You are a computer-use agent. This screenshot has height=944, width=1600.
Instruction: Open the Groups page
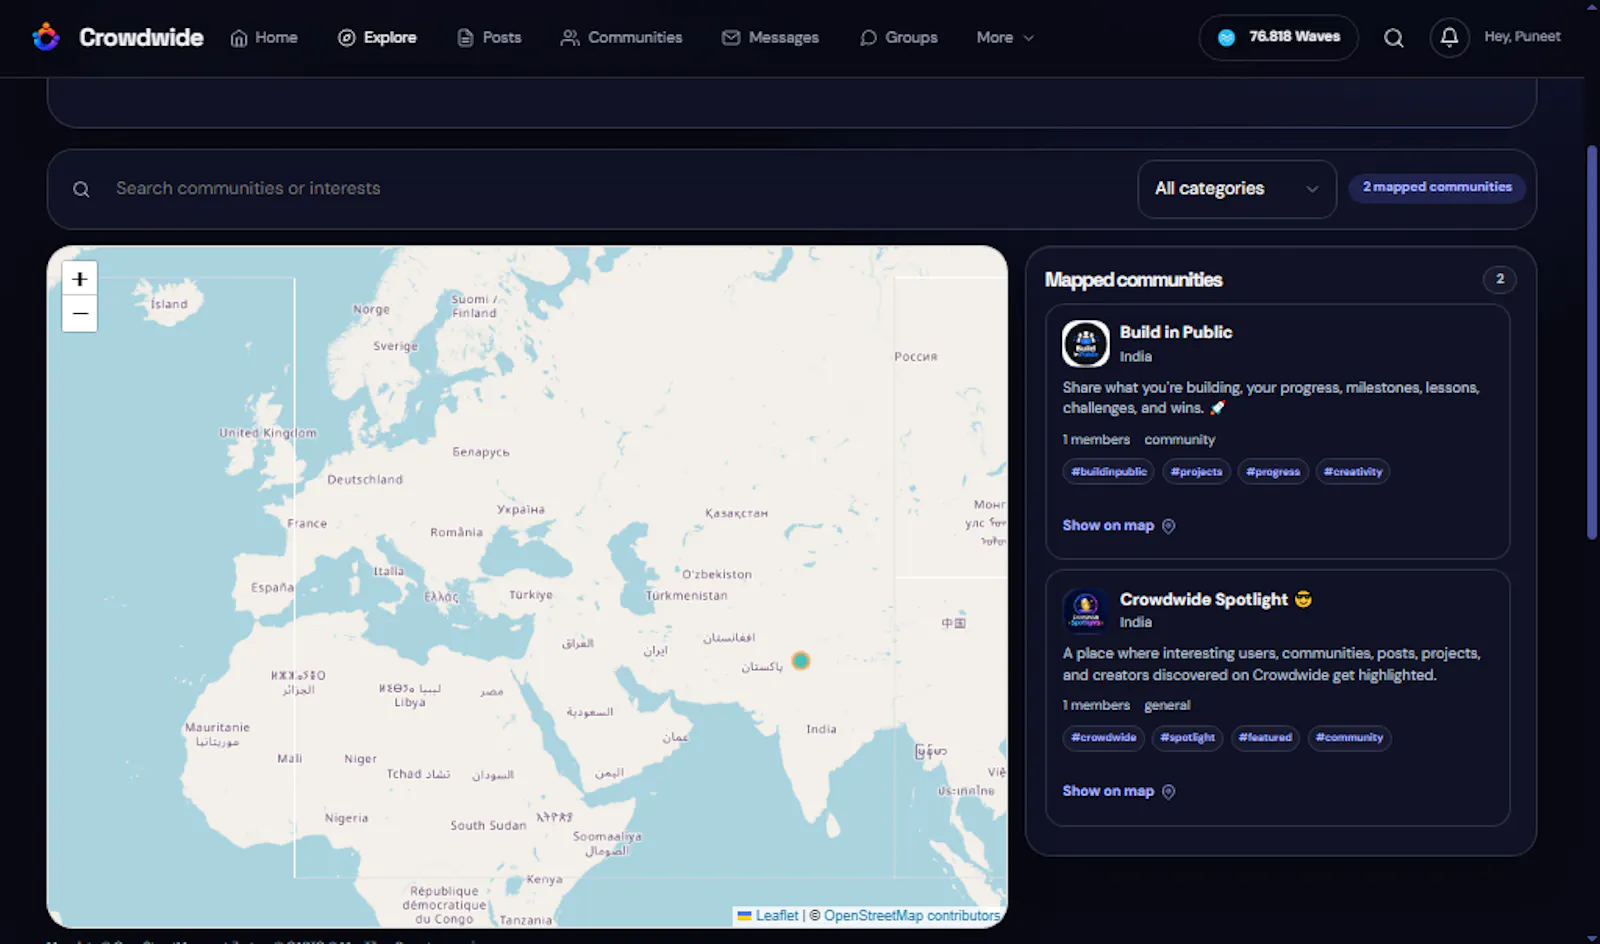point(899,37)
